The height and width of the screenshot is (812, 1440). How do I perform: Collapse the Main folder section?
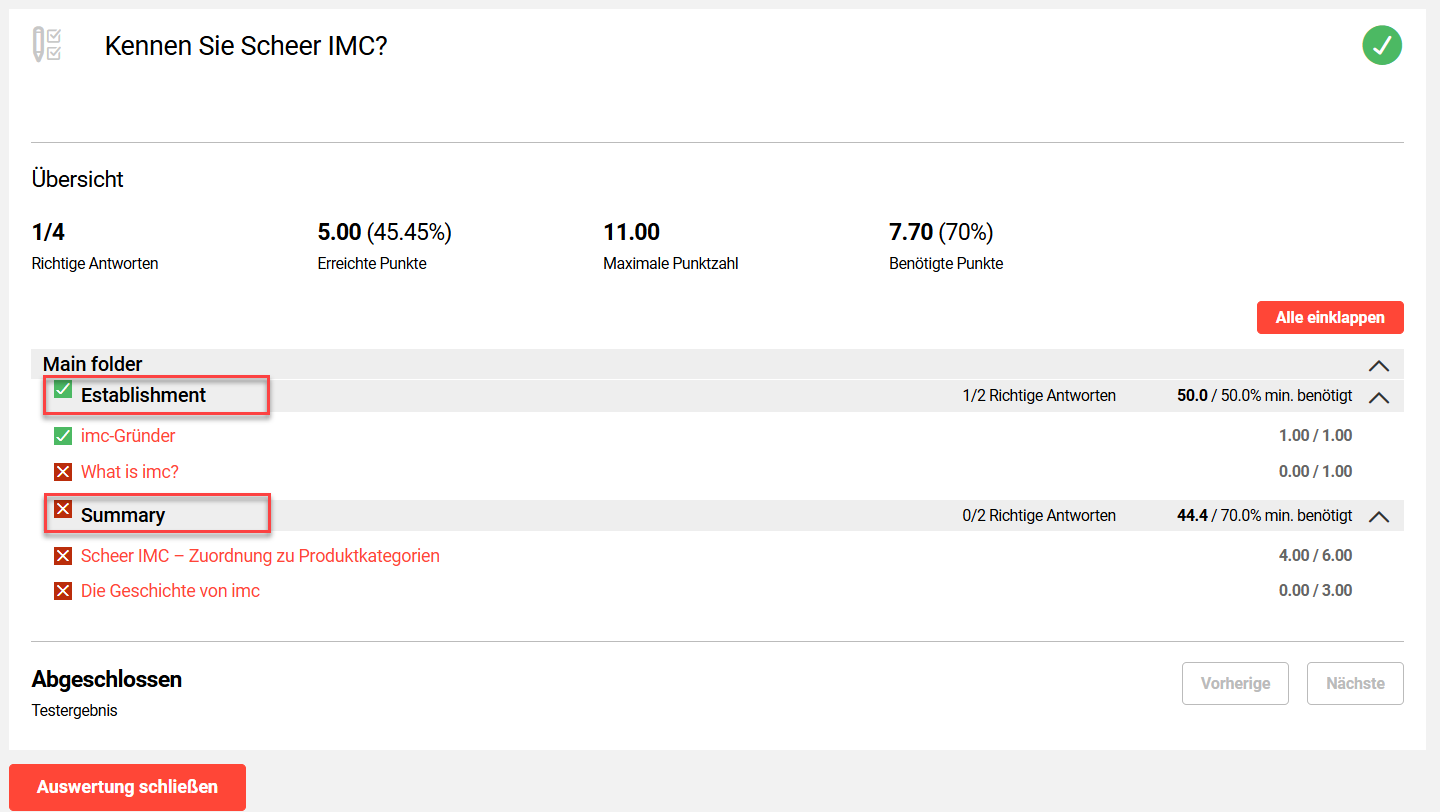1379,365
